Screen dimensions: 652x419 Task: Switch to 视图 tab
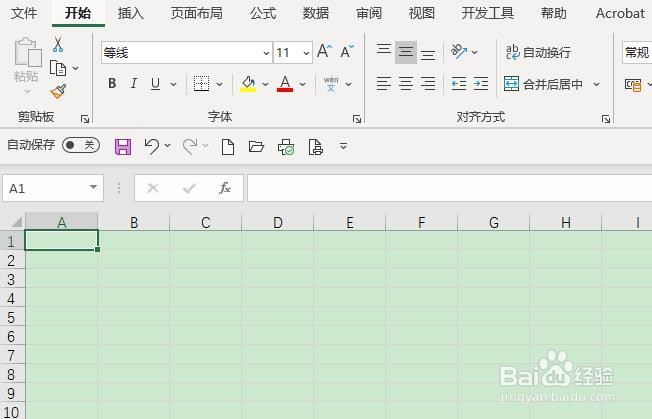pos(422,13)
